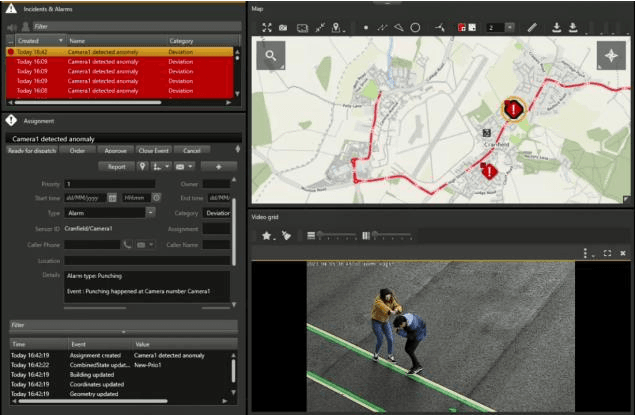The image size is (636, 416).
Task: Sort incidents by the Created column header
Action: tap(28, 41)
